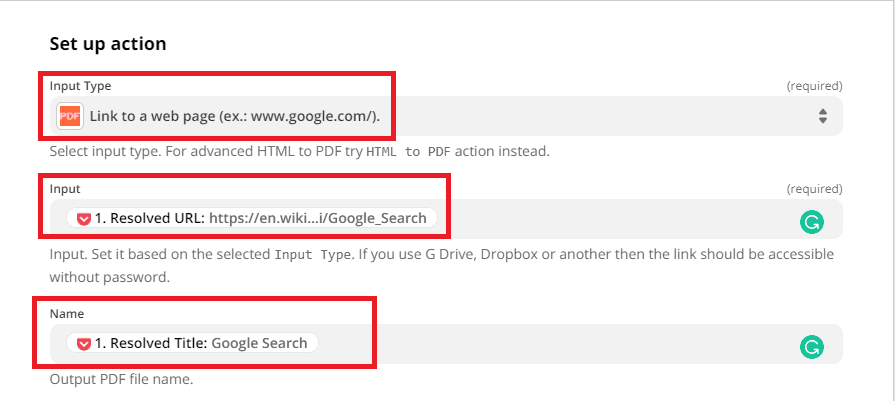Click '(required)' label next to Input Type
The image size is (895, 401).
(814, 86)
